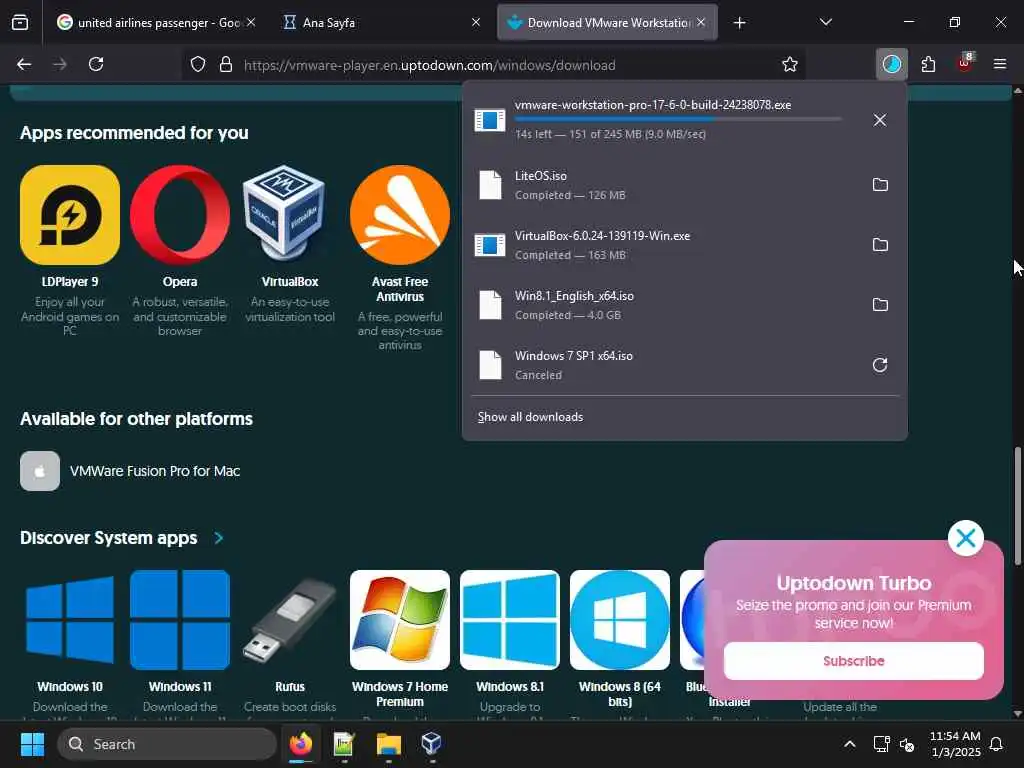Open the Windows Start menu

pyautogui.click(x=32, y=744)
